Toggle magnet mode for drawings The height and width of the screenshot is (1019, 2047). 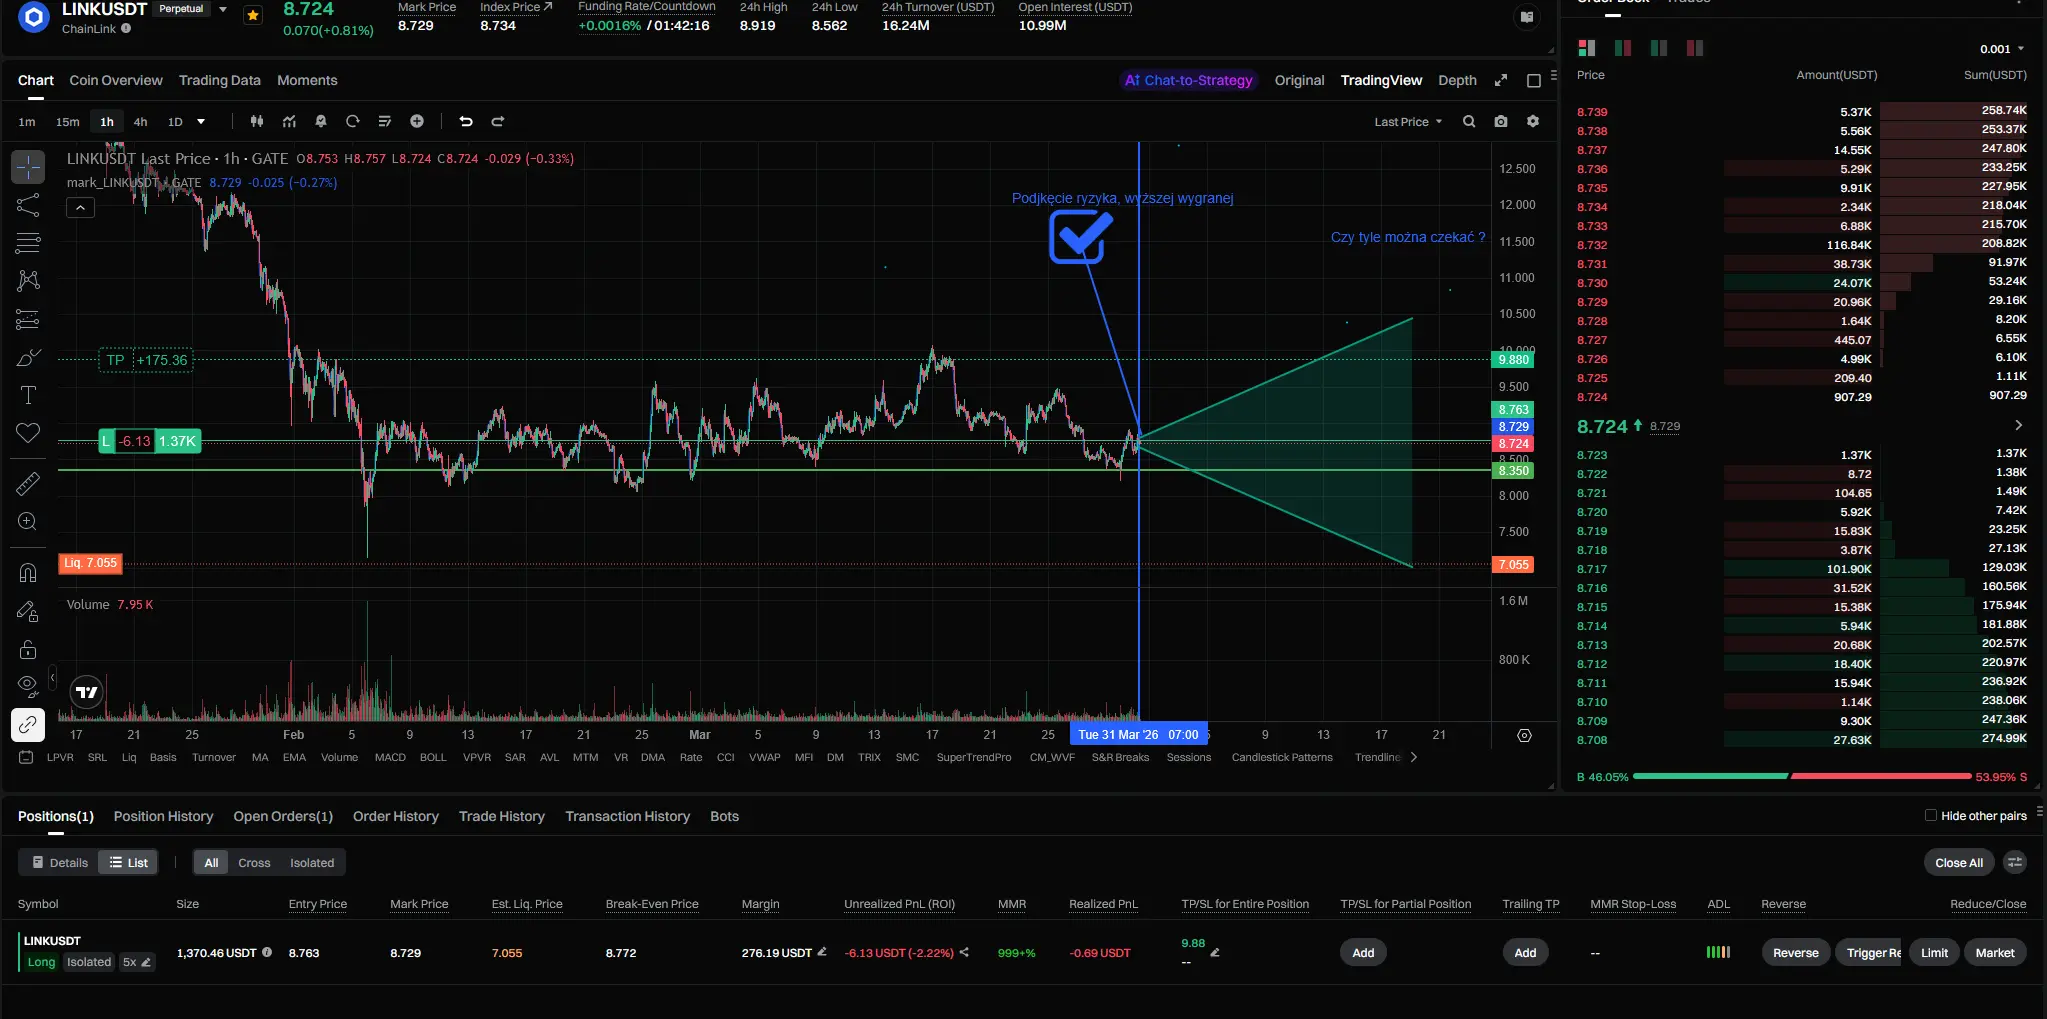[x=28, y=573]
